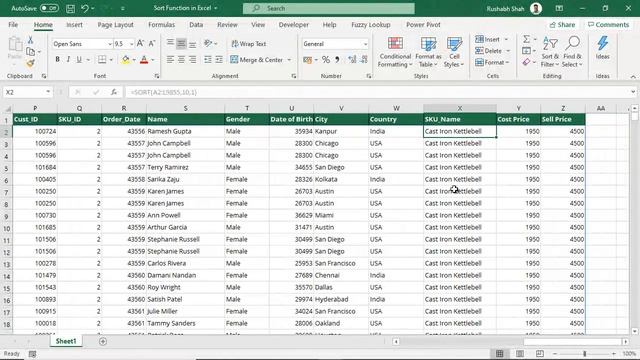The height and width of the screenshot is (360, 640).
Task: Click the Save icon in title bar
Action: tap(70, 8)
